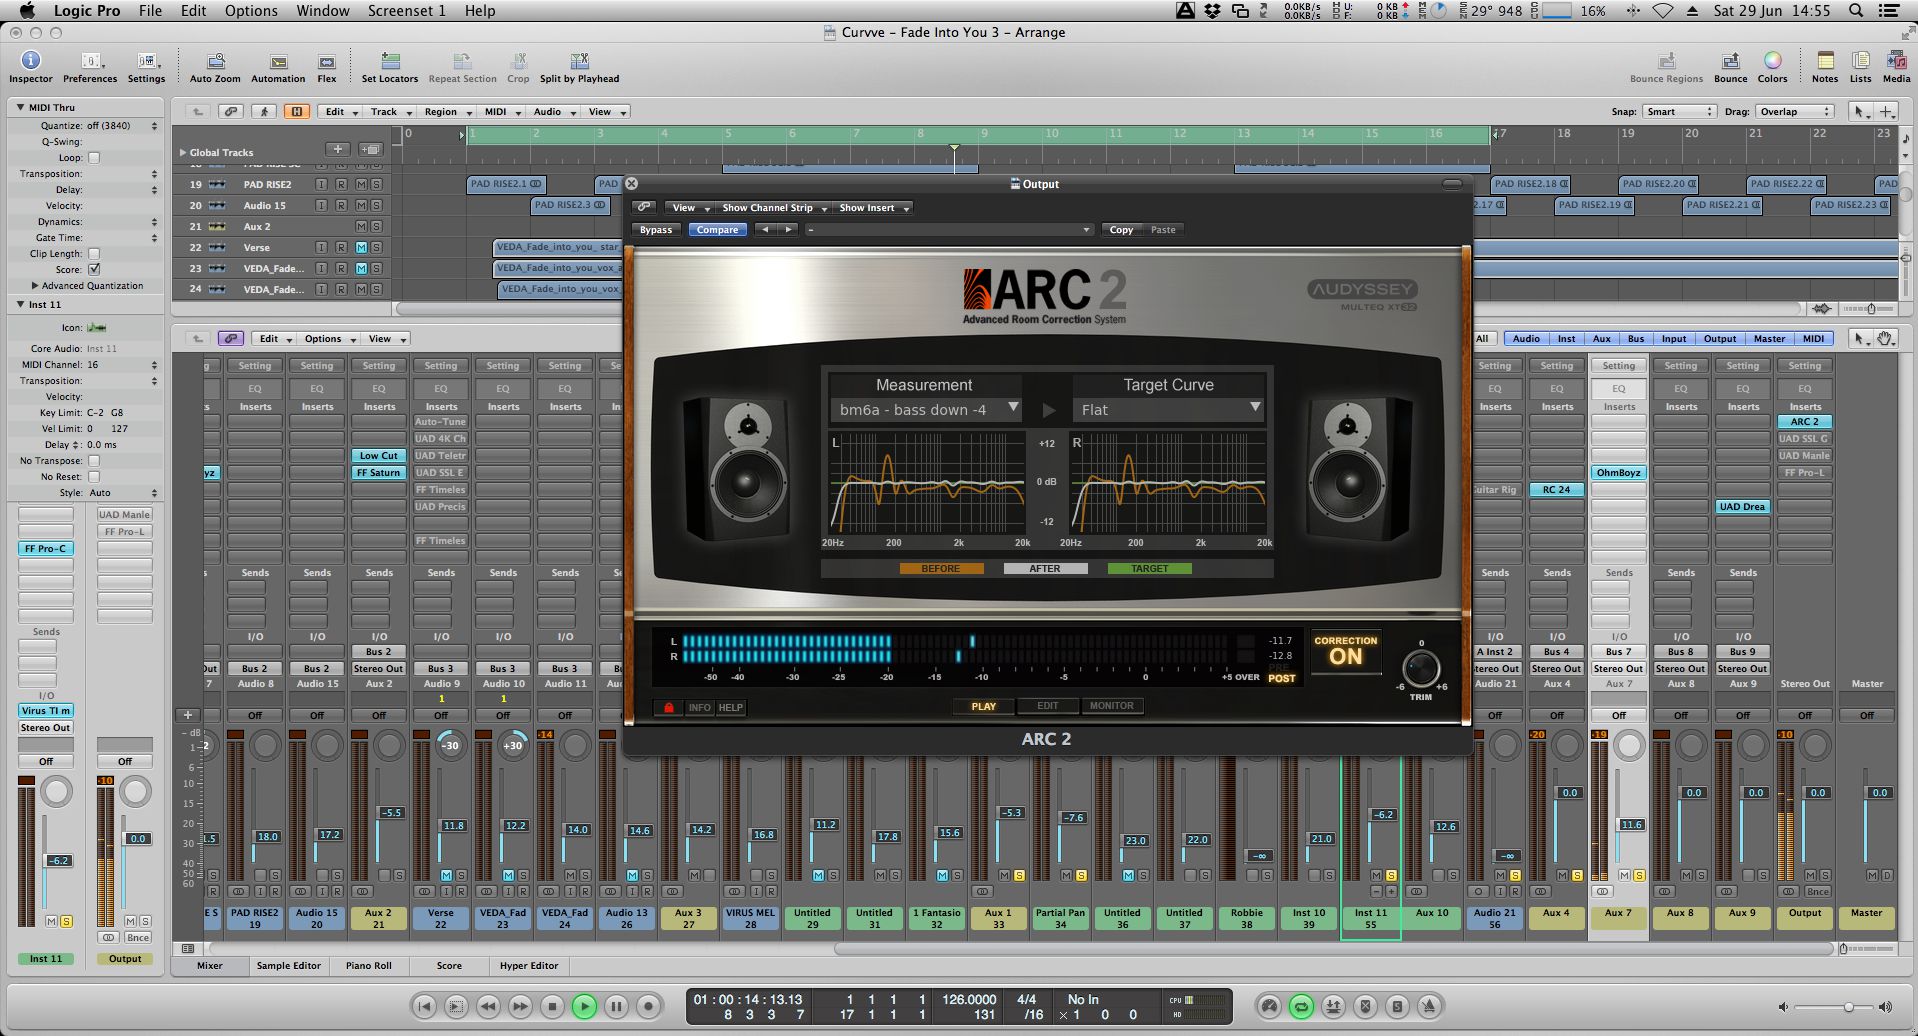Click the plugin Compare button
The height and width of the screenshot is (1036, 1918).
717,229
